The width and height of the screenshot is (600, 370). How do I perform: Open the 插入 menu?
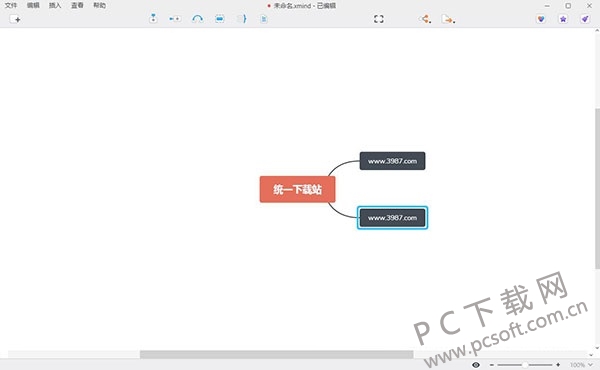55,5
